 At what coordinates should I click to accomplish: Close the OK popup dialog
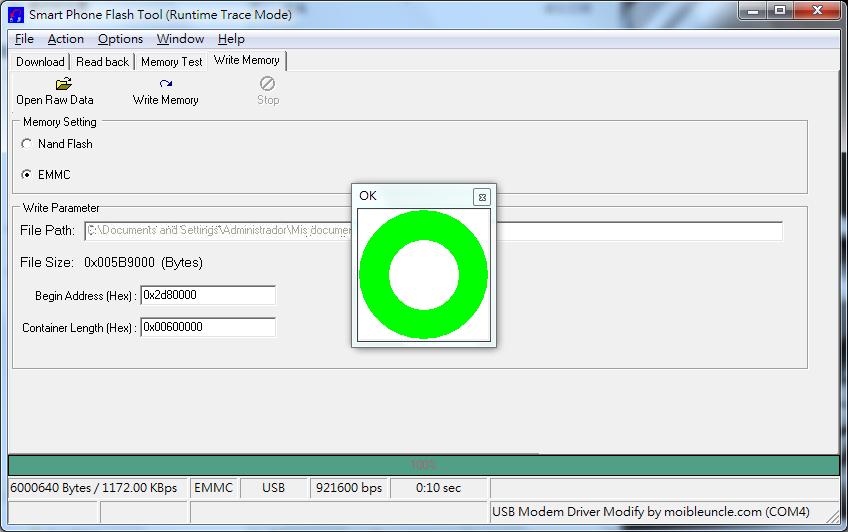482,197
